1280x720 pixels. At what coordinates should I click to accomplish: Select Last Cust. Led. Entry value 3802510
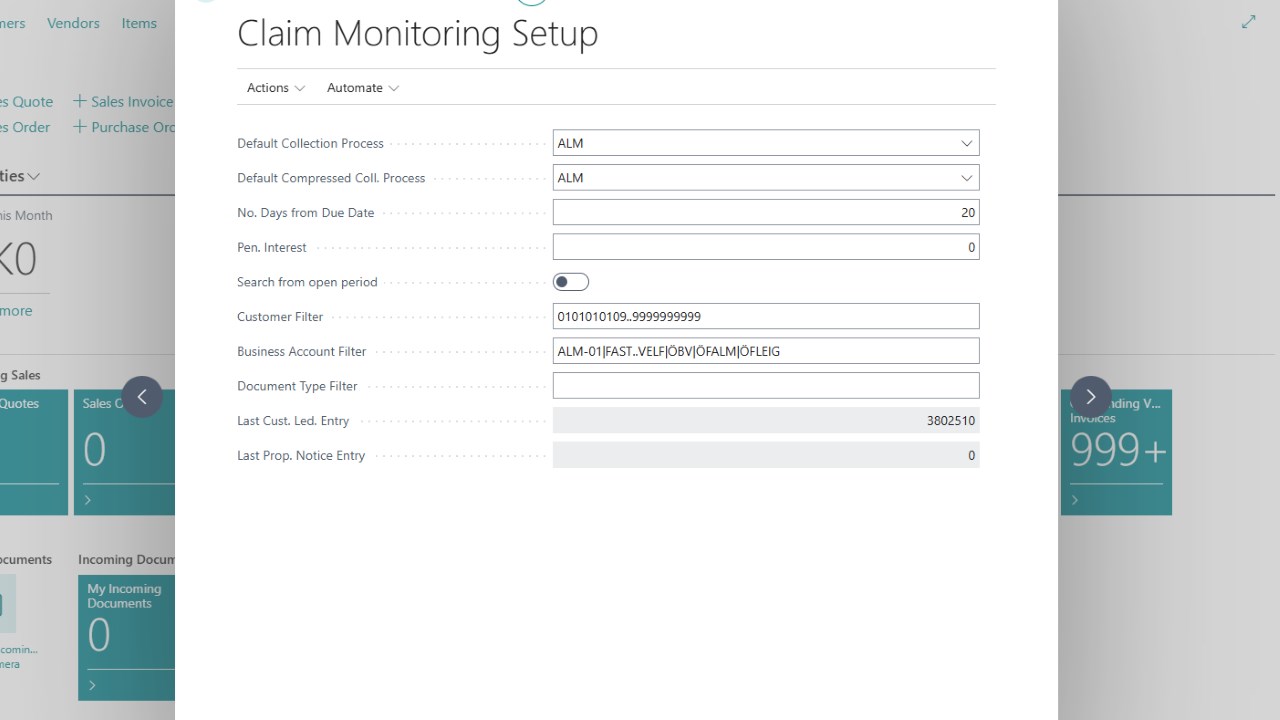[766, 421]
